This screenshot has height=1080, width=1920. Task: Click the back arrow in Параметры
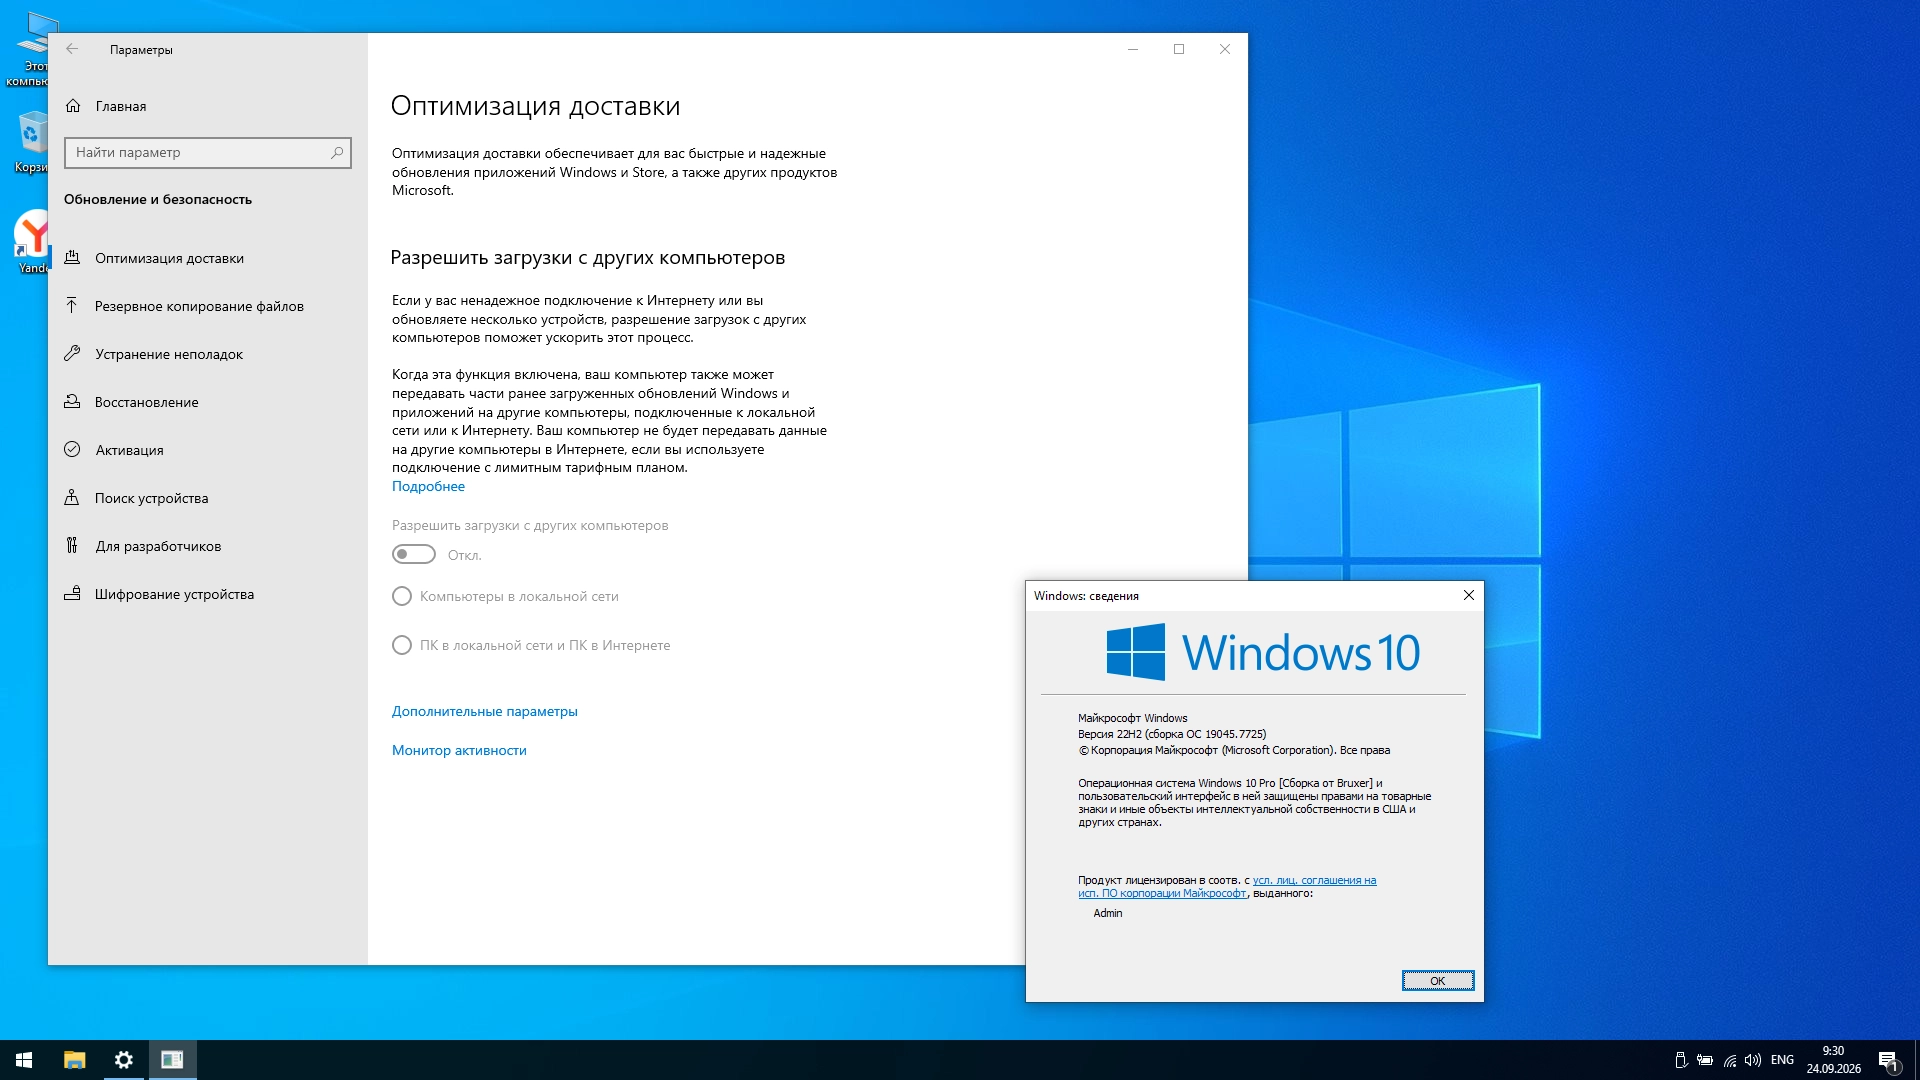coord(72,49)
